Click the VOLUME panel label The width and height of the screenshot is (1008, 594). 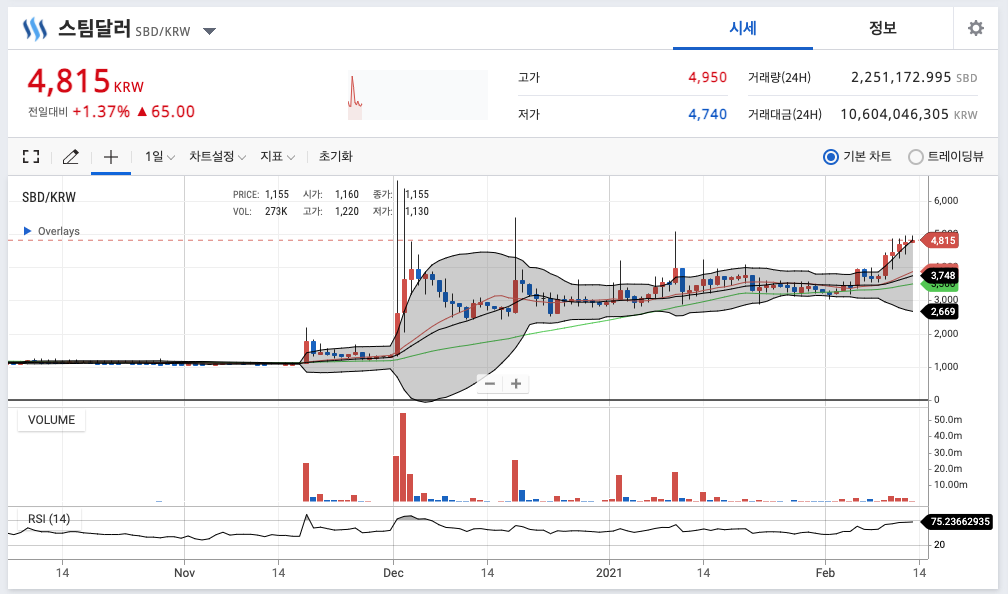51,420
